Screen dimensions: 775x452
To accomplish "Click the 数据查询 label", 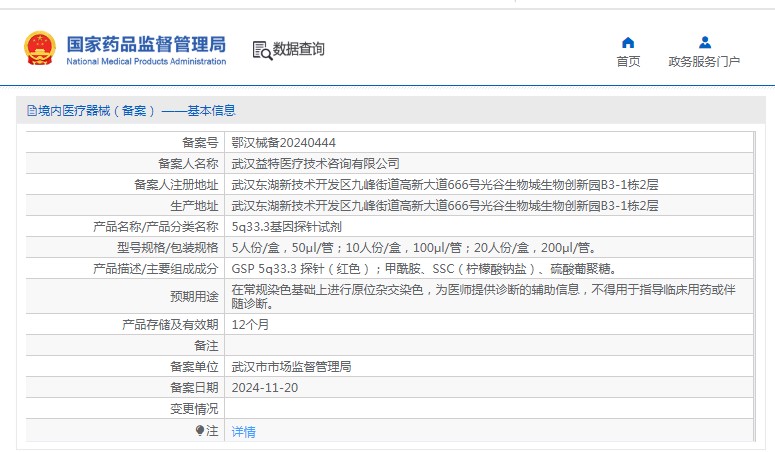I will tap(299, 49).
